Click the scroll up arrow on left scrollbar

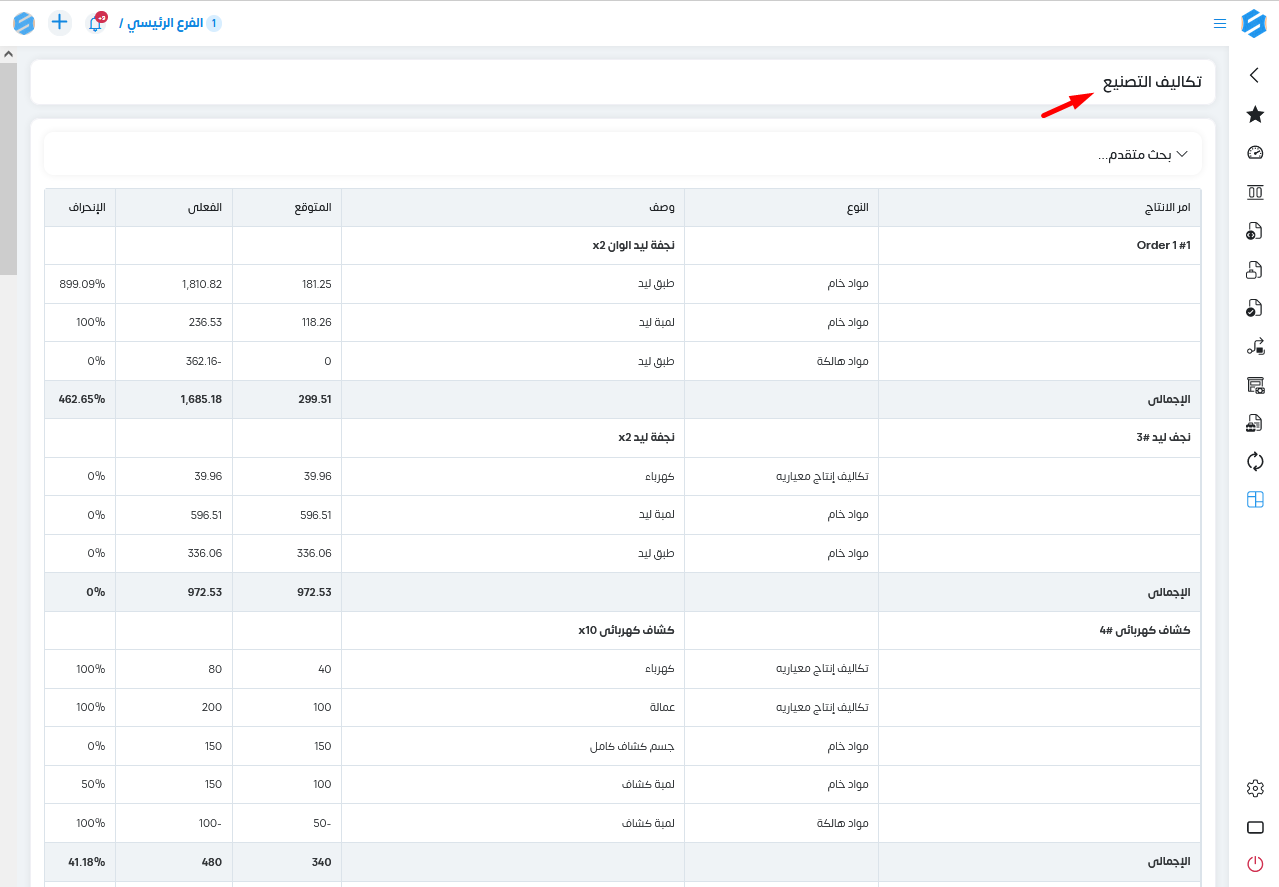(x=8, y=54)
